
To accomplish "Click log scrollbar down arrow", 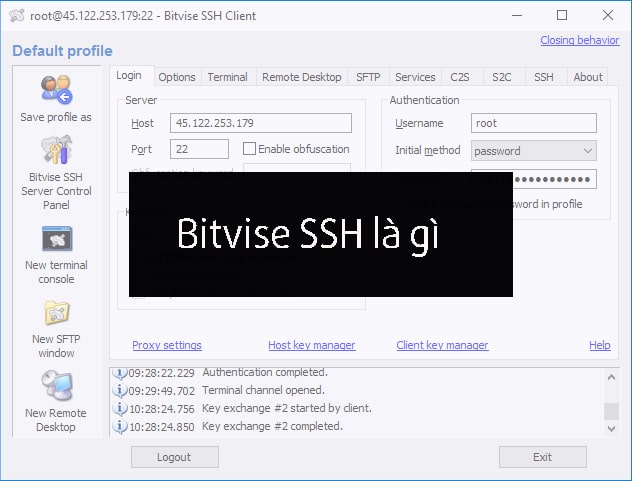I will tap(611, 428).
